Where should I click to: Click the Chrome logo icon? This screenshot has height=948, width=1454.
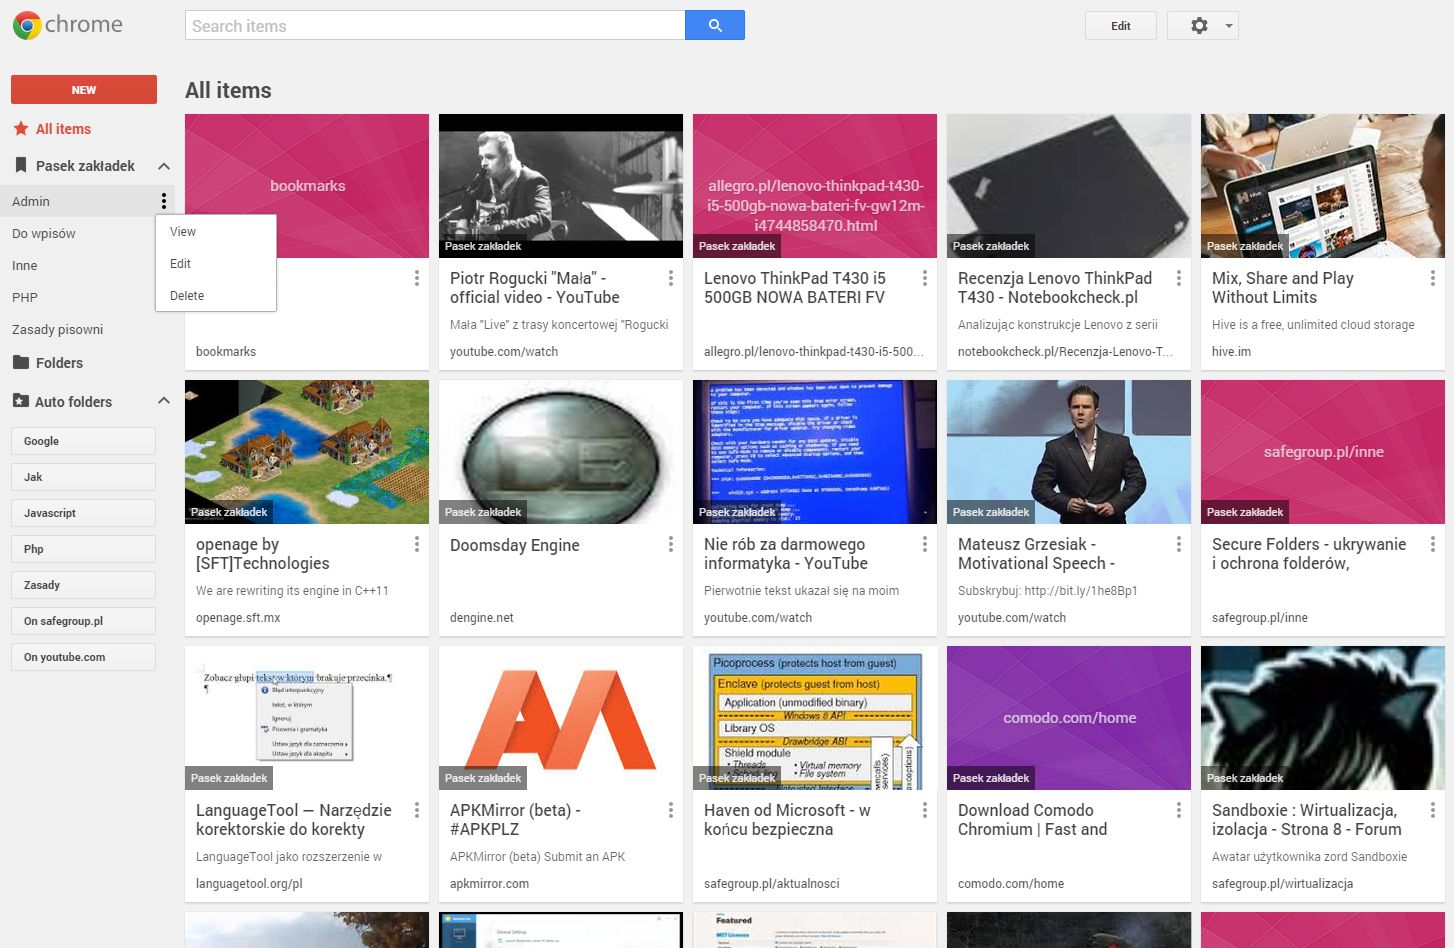pyautogui.click(x=27, y=25)
